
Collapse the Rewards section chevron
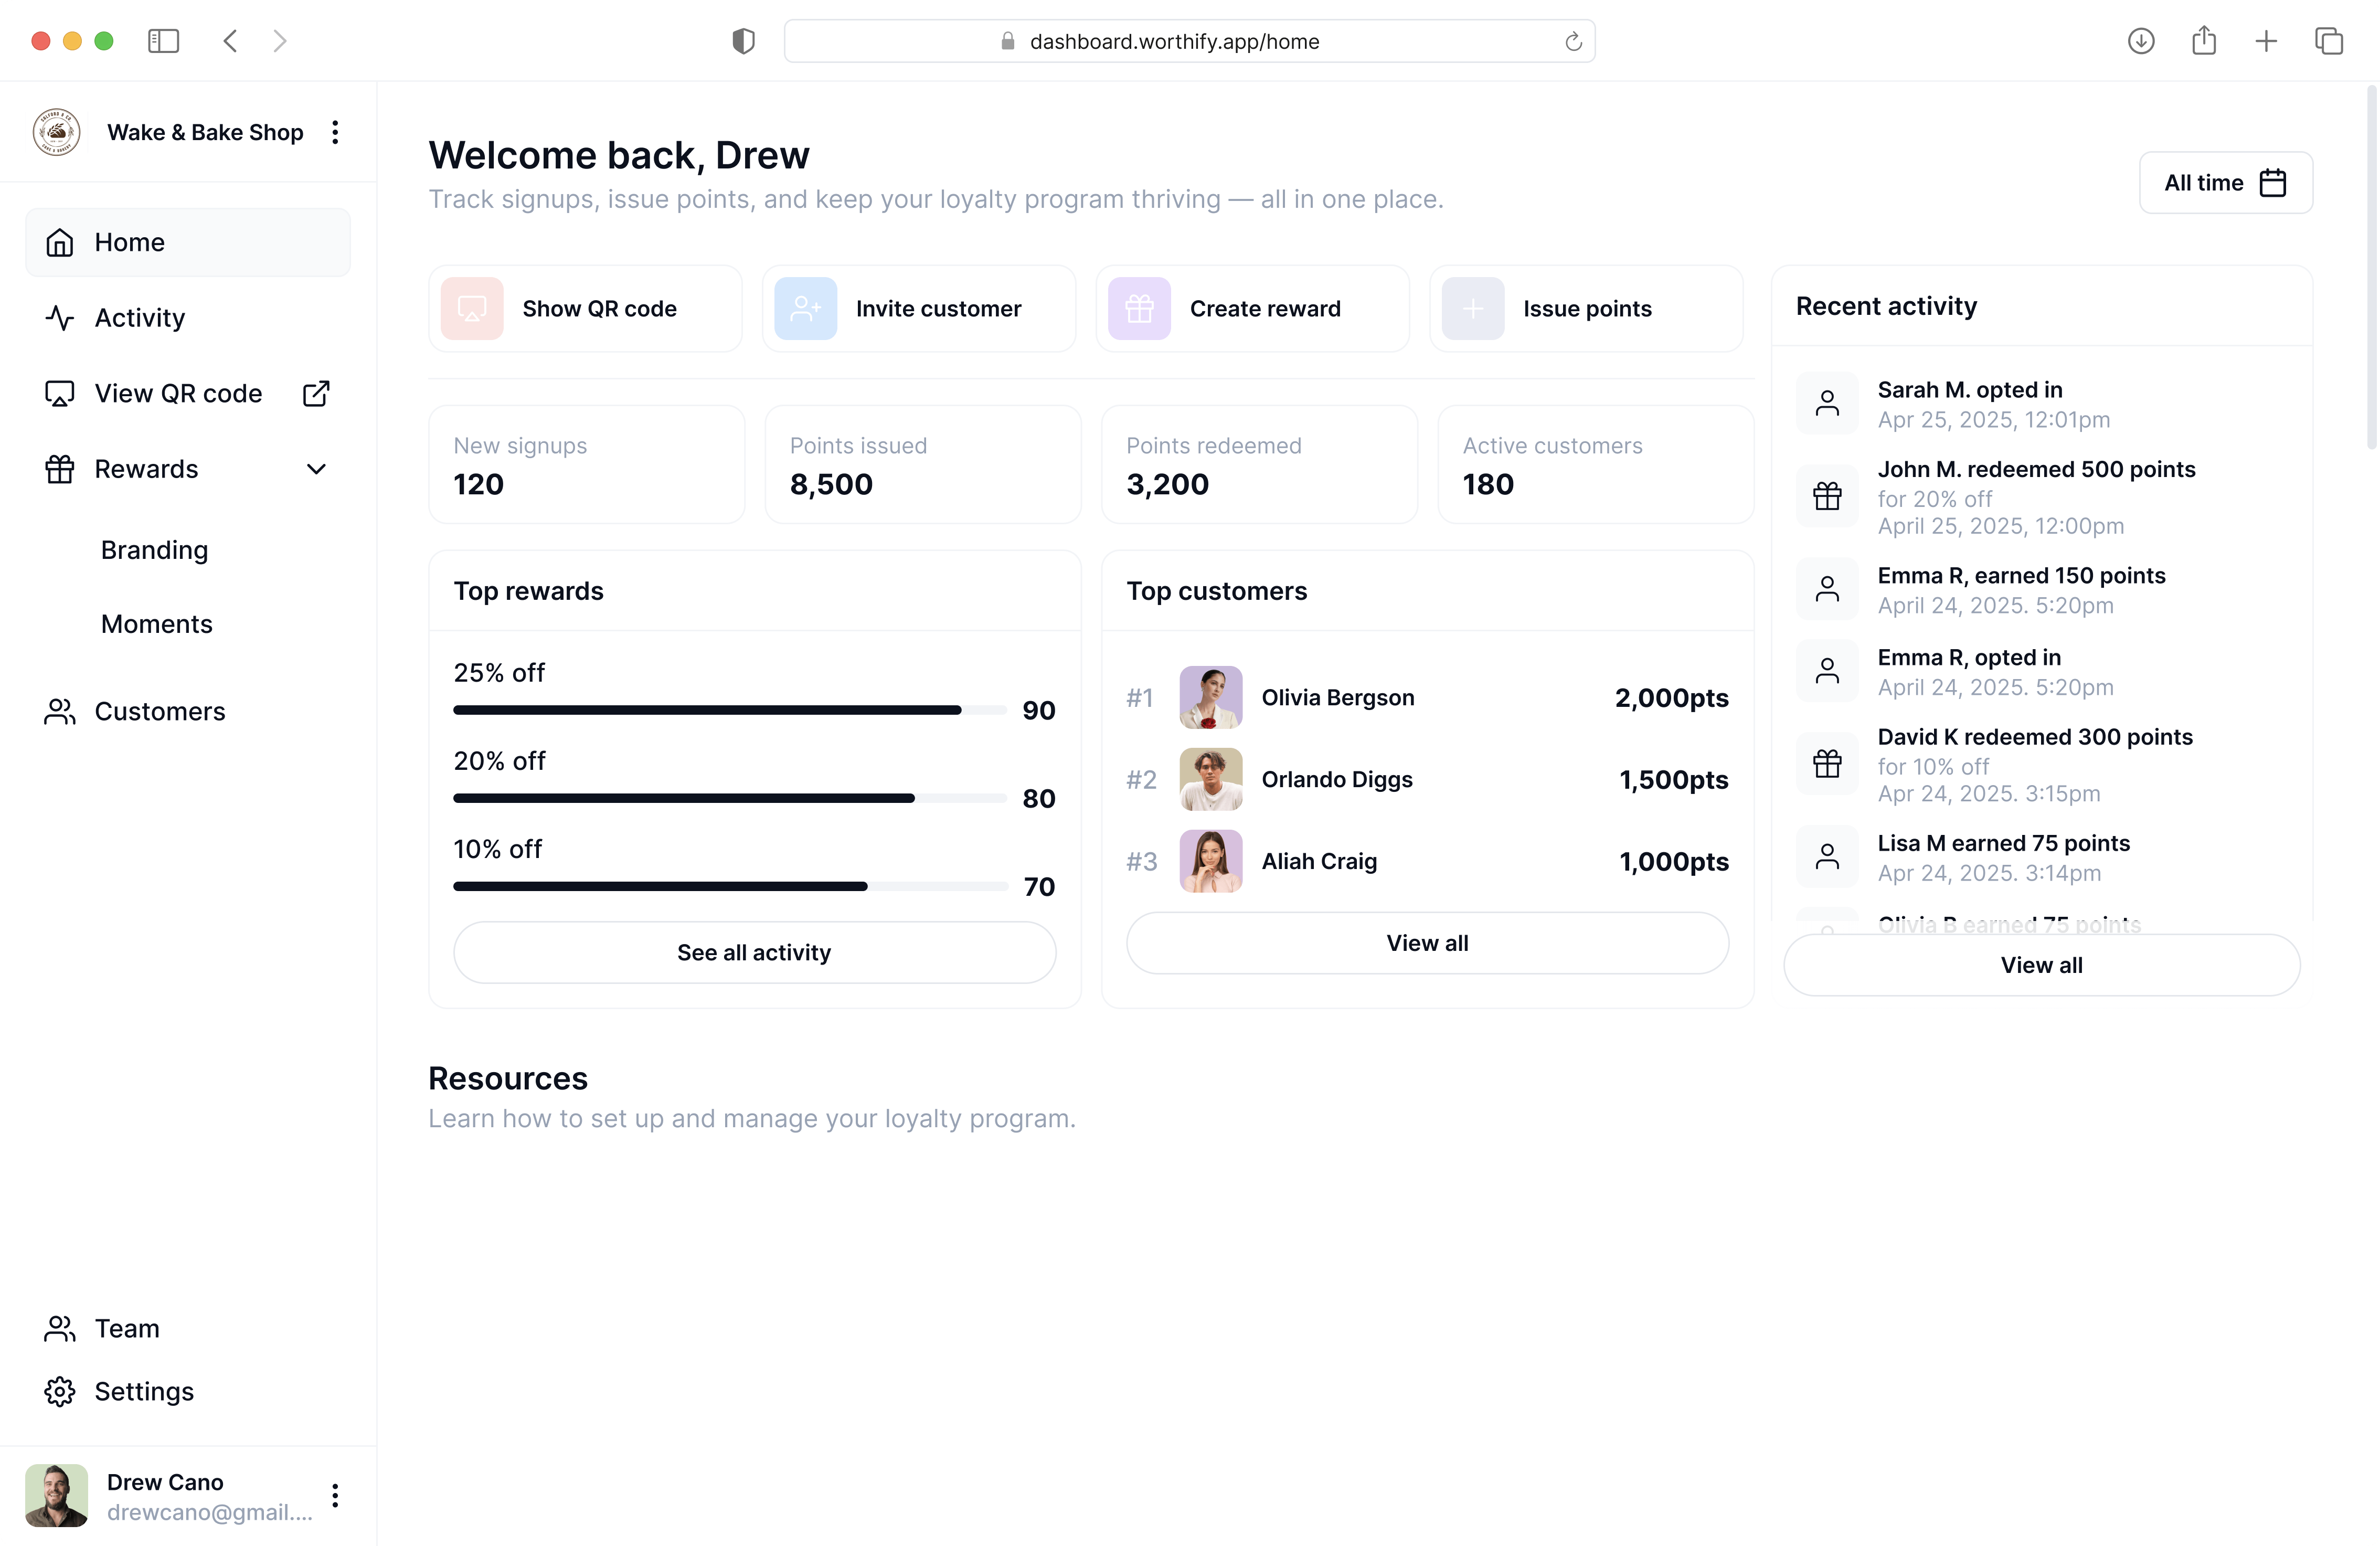tap(316, 469)
